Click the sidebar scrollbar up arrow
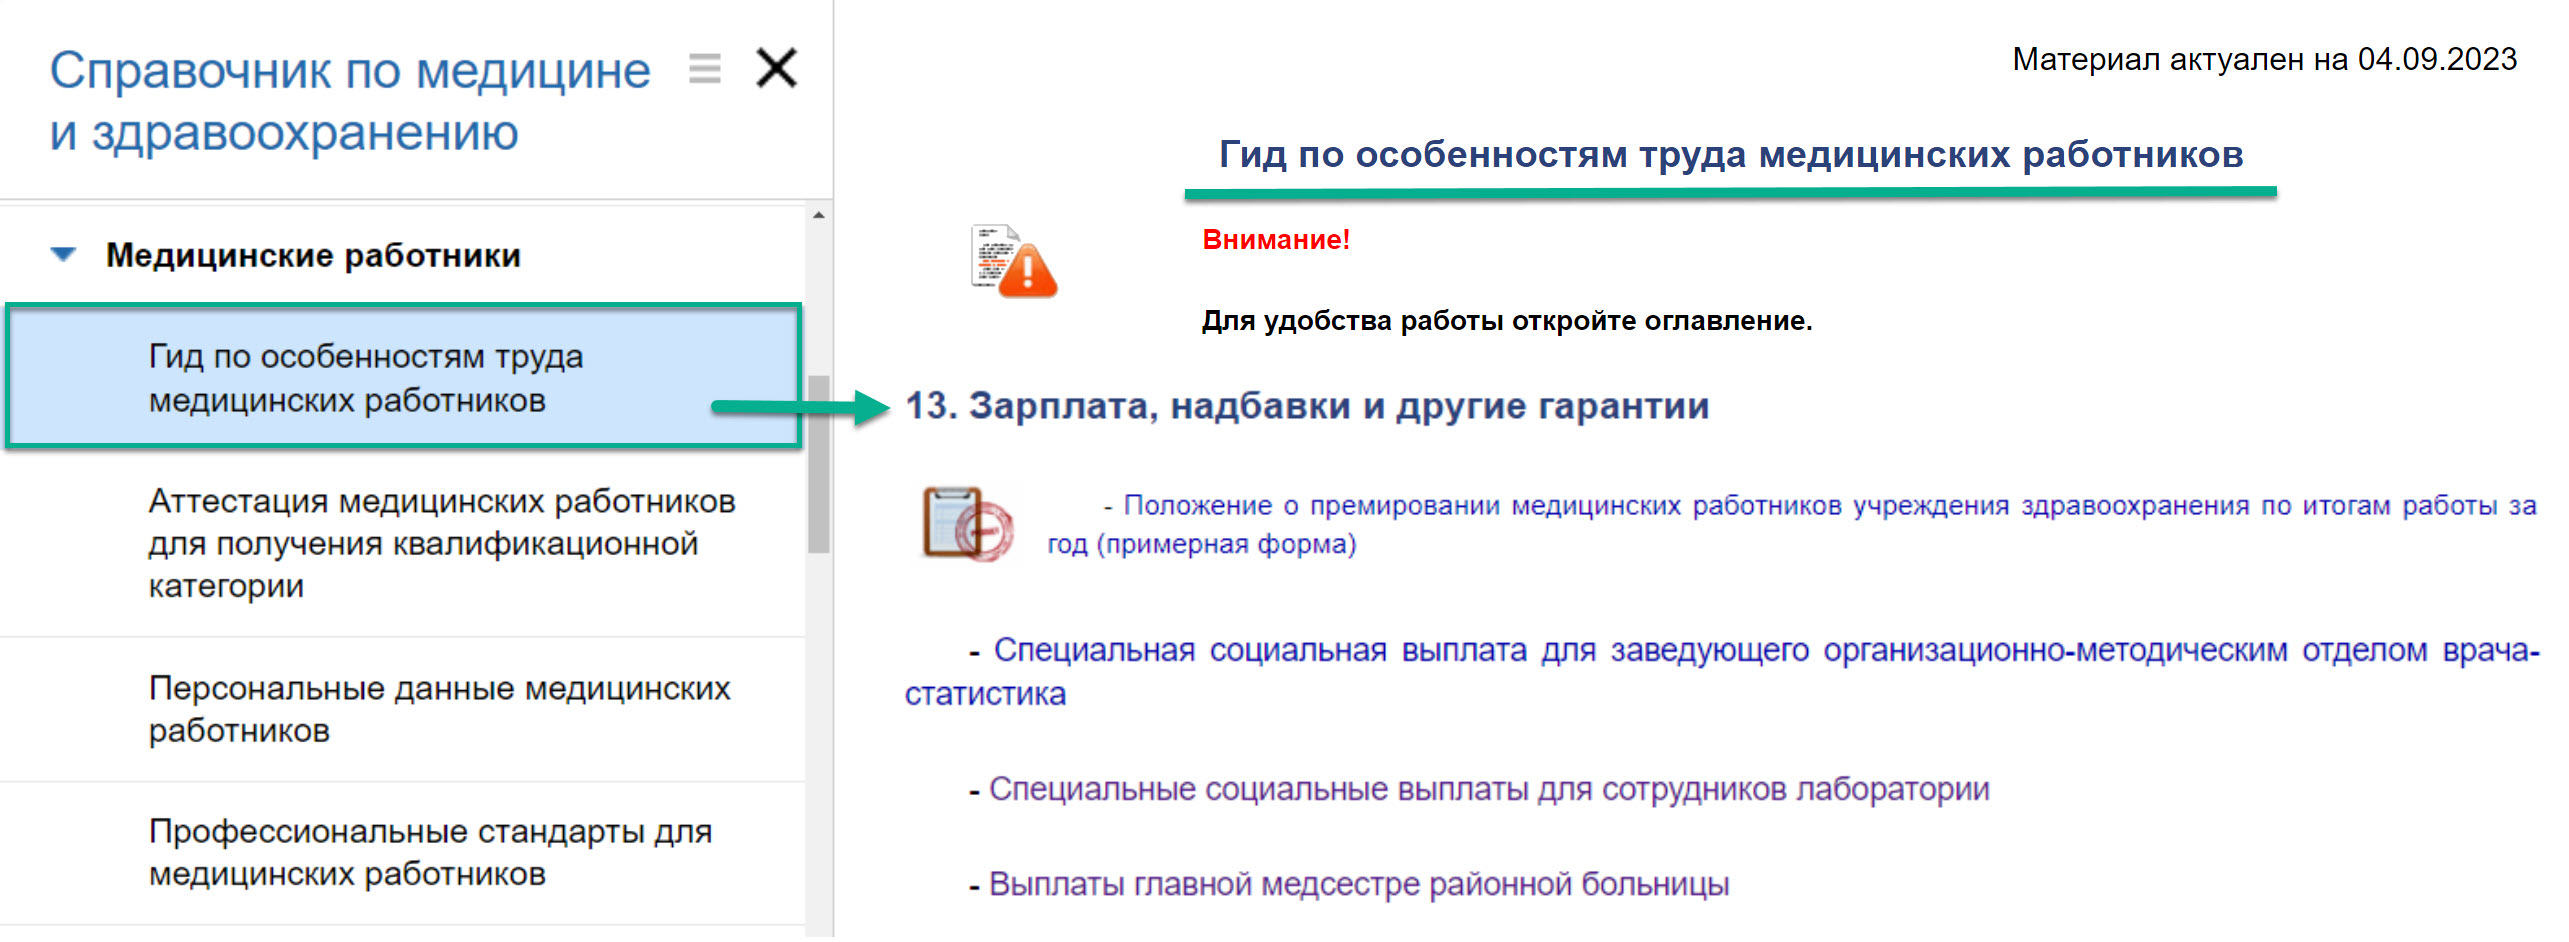This screenshot has width=2569, height=942. (x=819, y=215)
